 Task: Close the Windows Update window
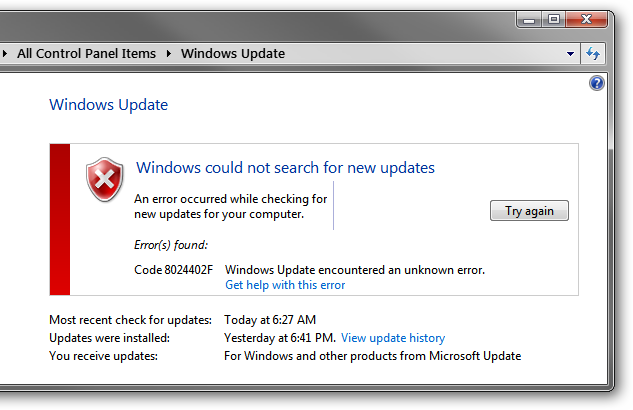click(585, 19)
